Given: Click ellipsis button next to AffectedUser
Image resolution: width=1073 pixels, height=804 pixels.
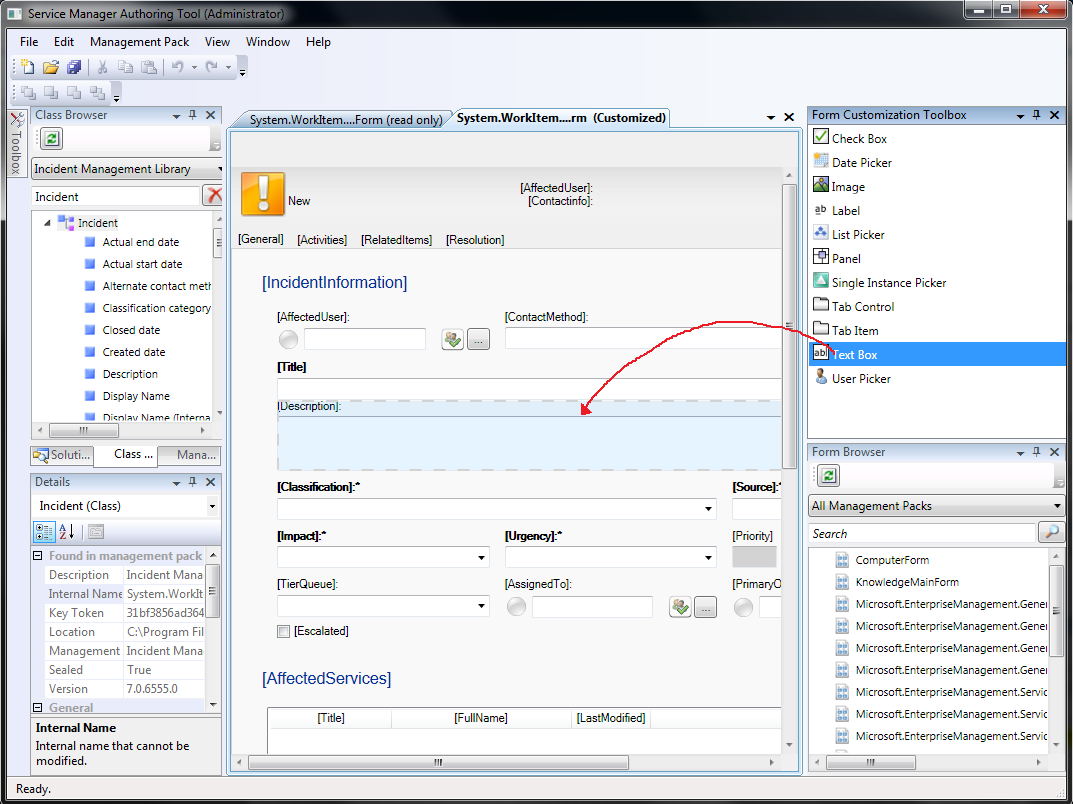Looking at the screenshot, I should pos(478,339).
